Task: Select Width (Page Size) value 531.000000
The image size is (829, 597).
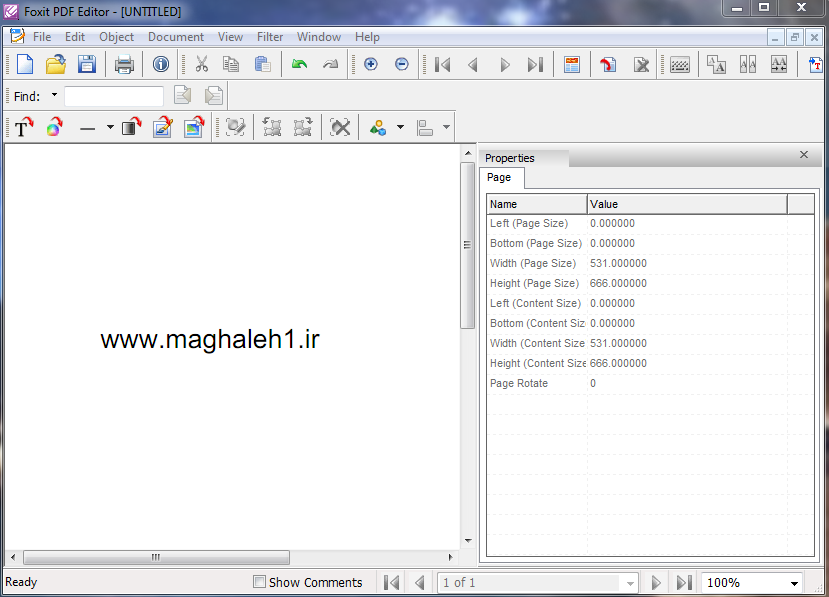Action: click(618, 263)
